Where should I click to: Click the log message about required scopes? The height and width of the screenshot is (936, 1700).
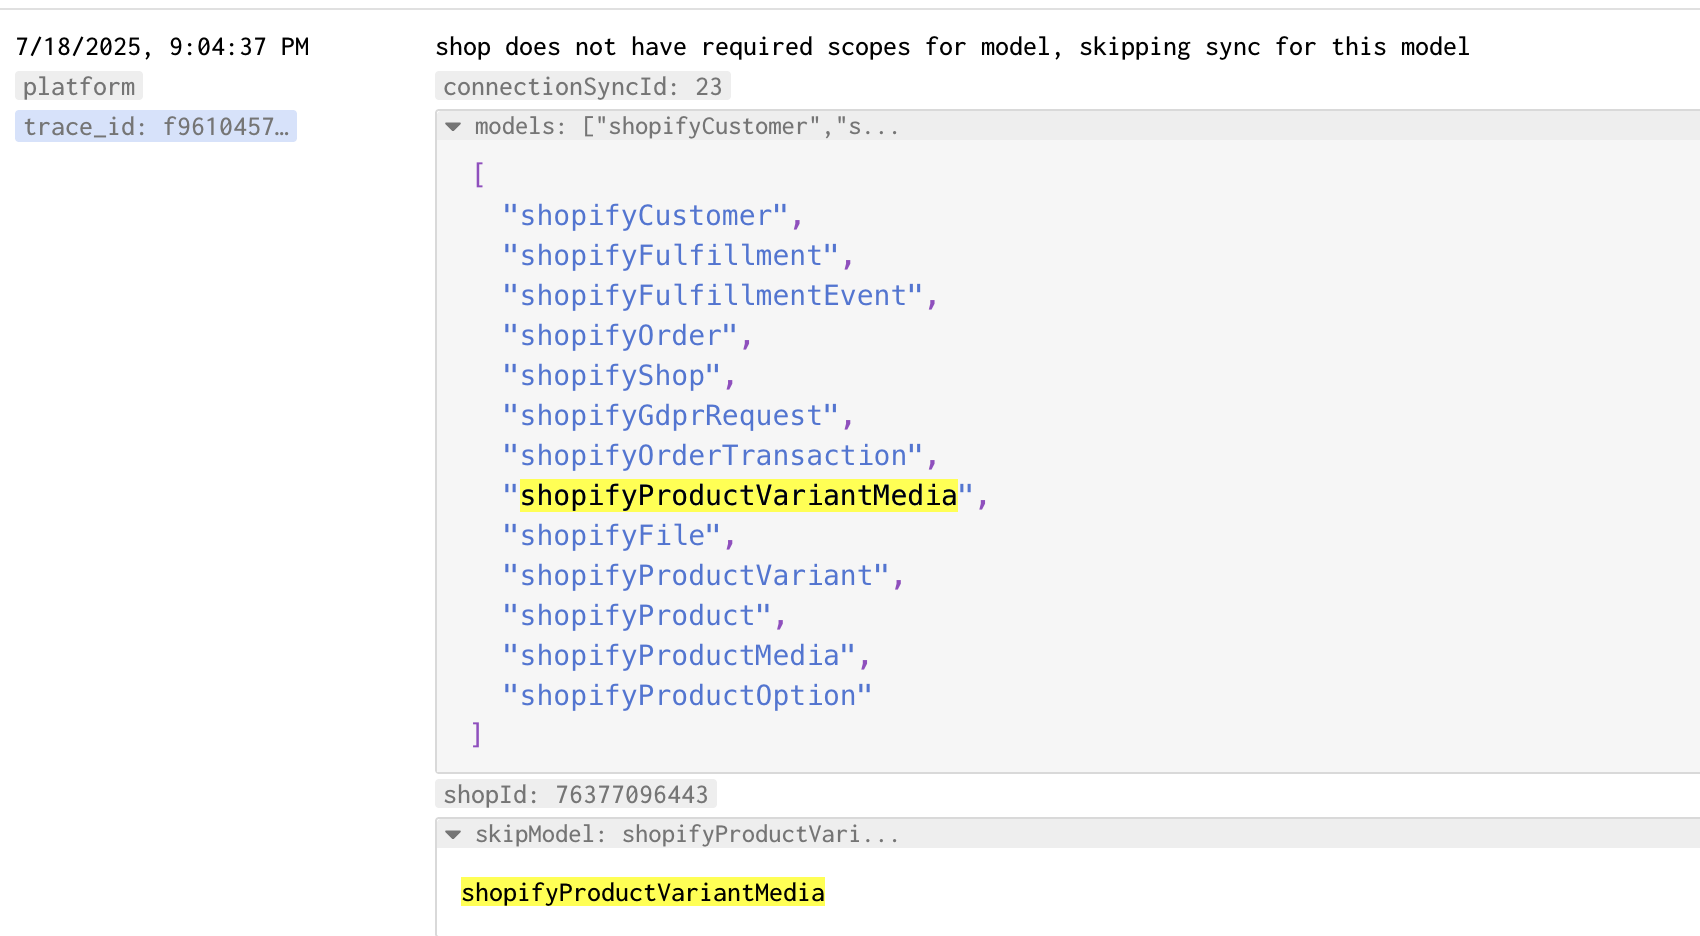[952, 47]
